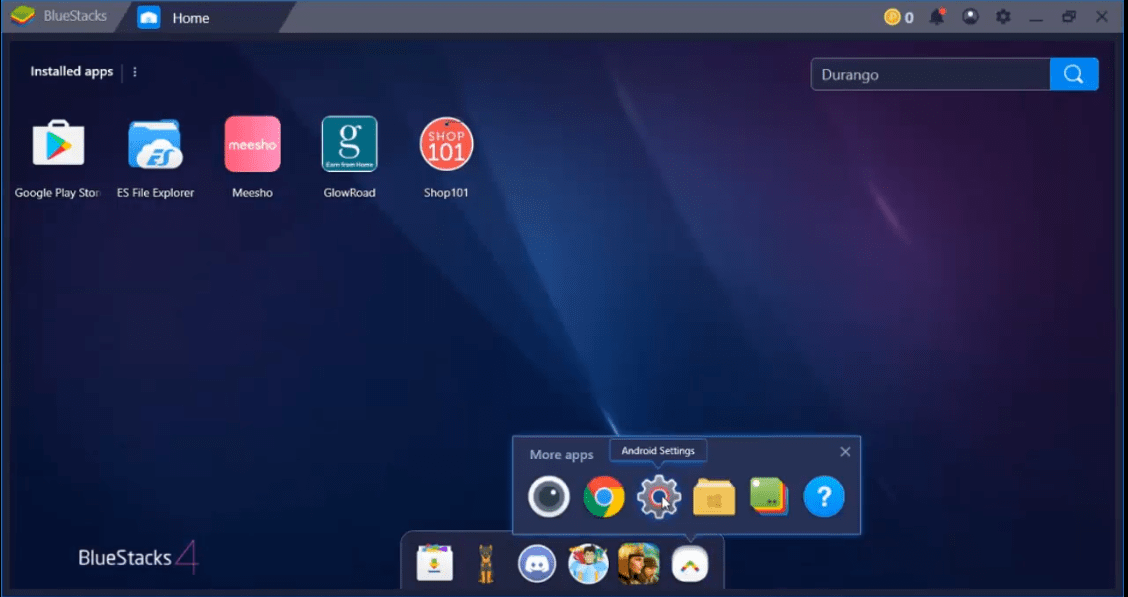Open the Camera app in More apps
Viewport: 1128px width, 597px height.
coord(549,496)
